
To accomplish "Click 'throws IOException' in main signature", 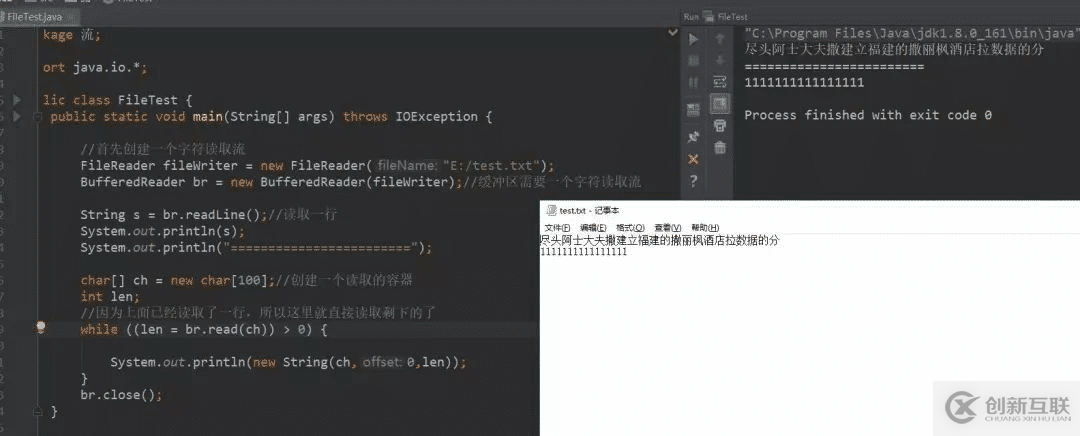I will (410, 116).
